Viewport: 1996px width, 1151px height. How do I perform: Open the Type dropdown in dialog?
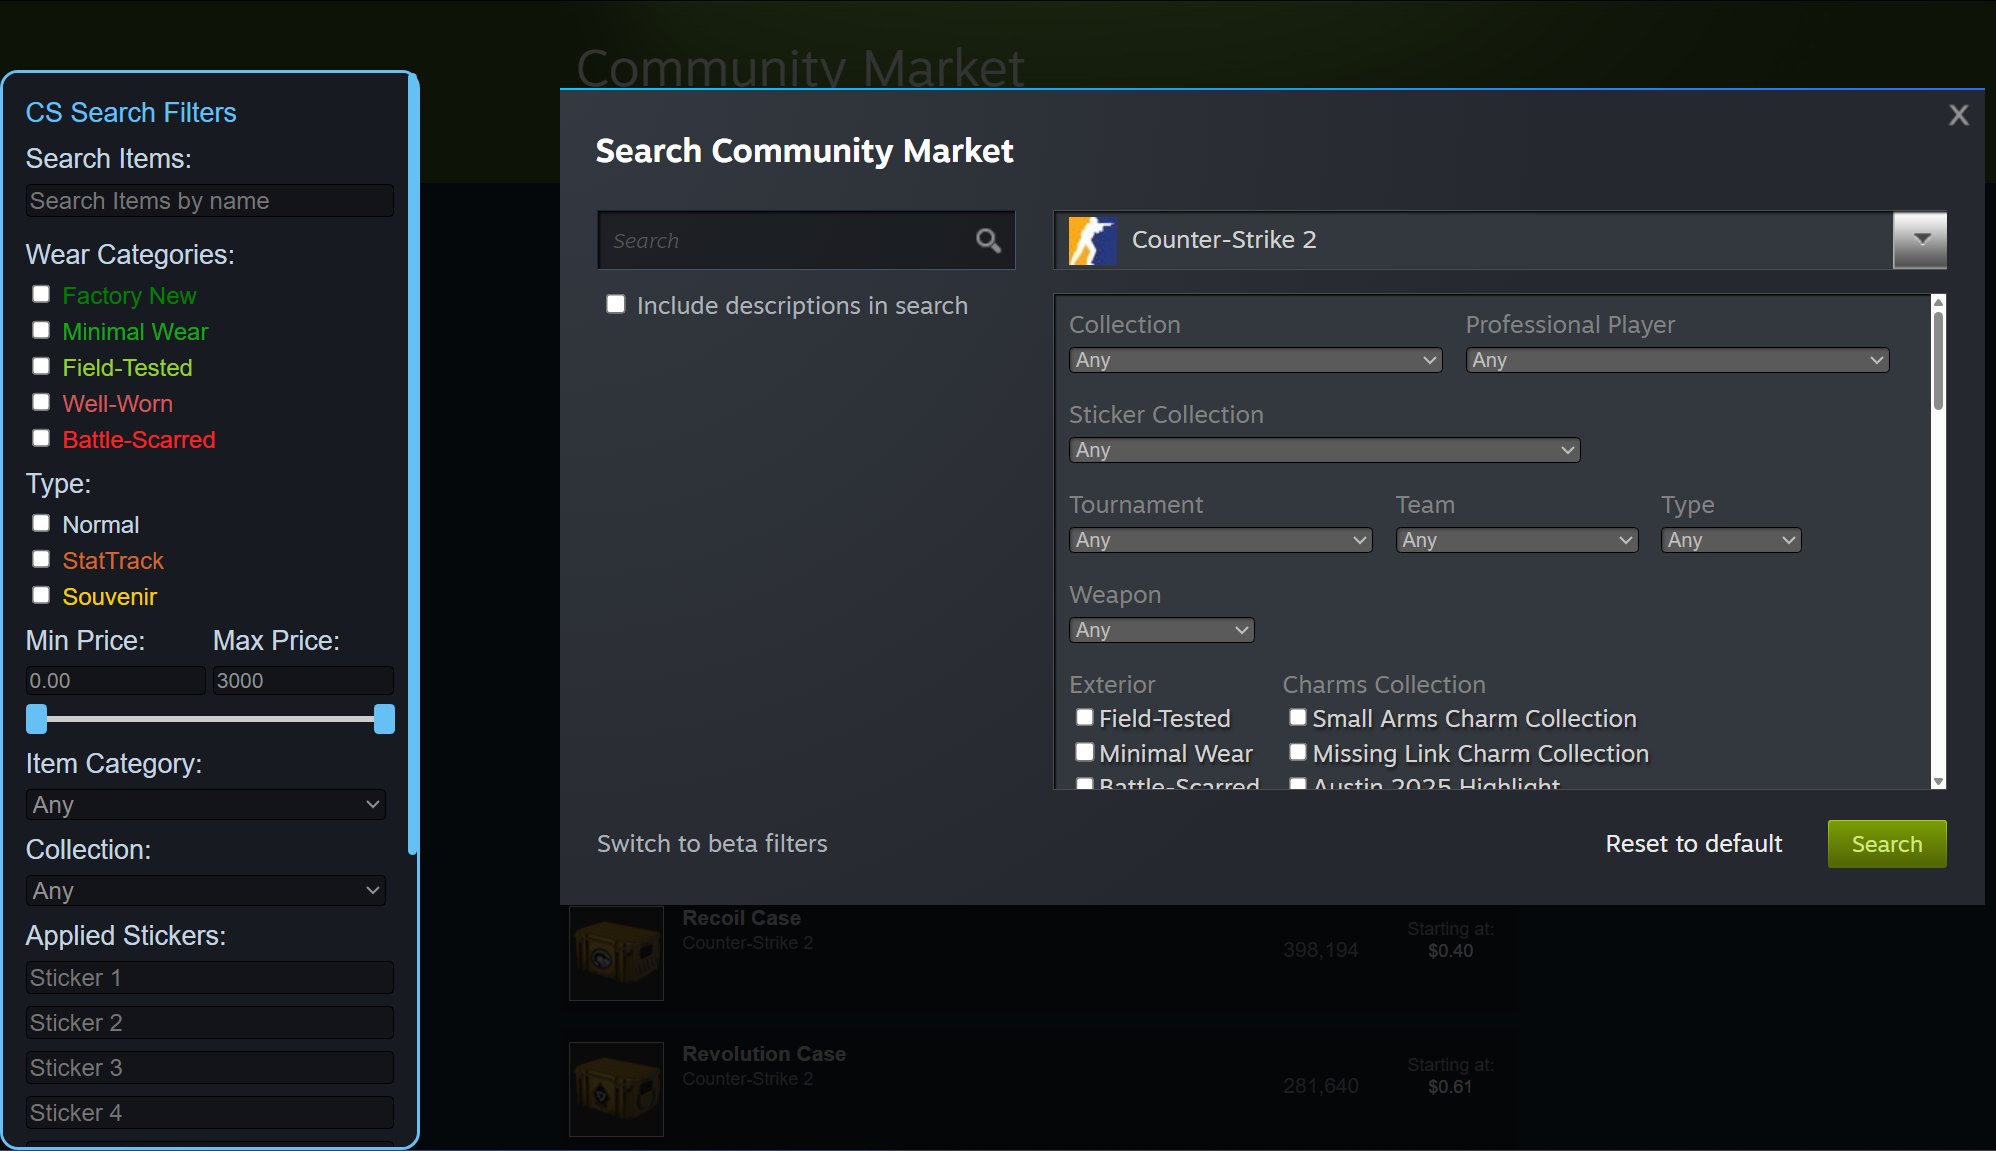(1731, 540)
